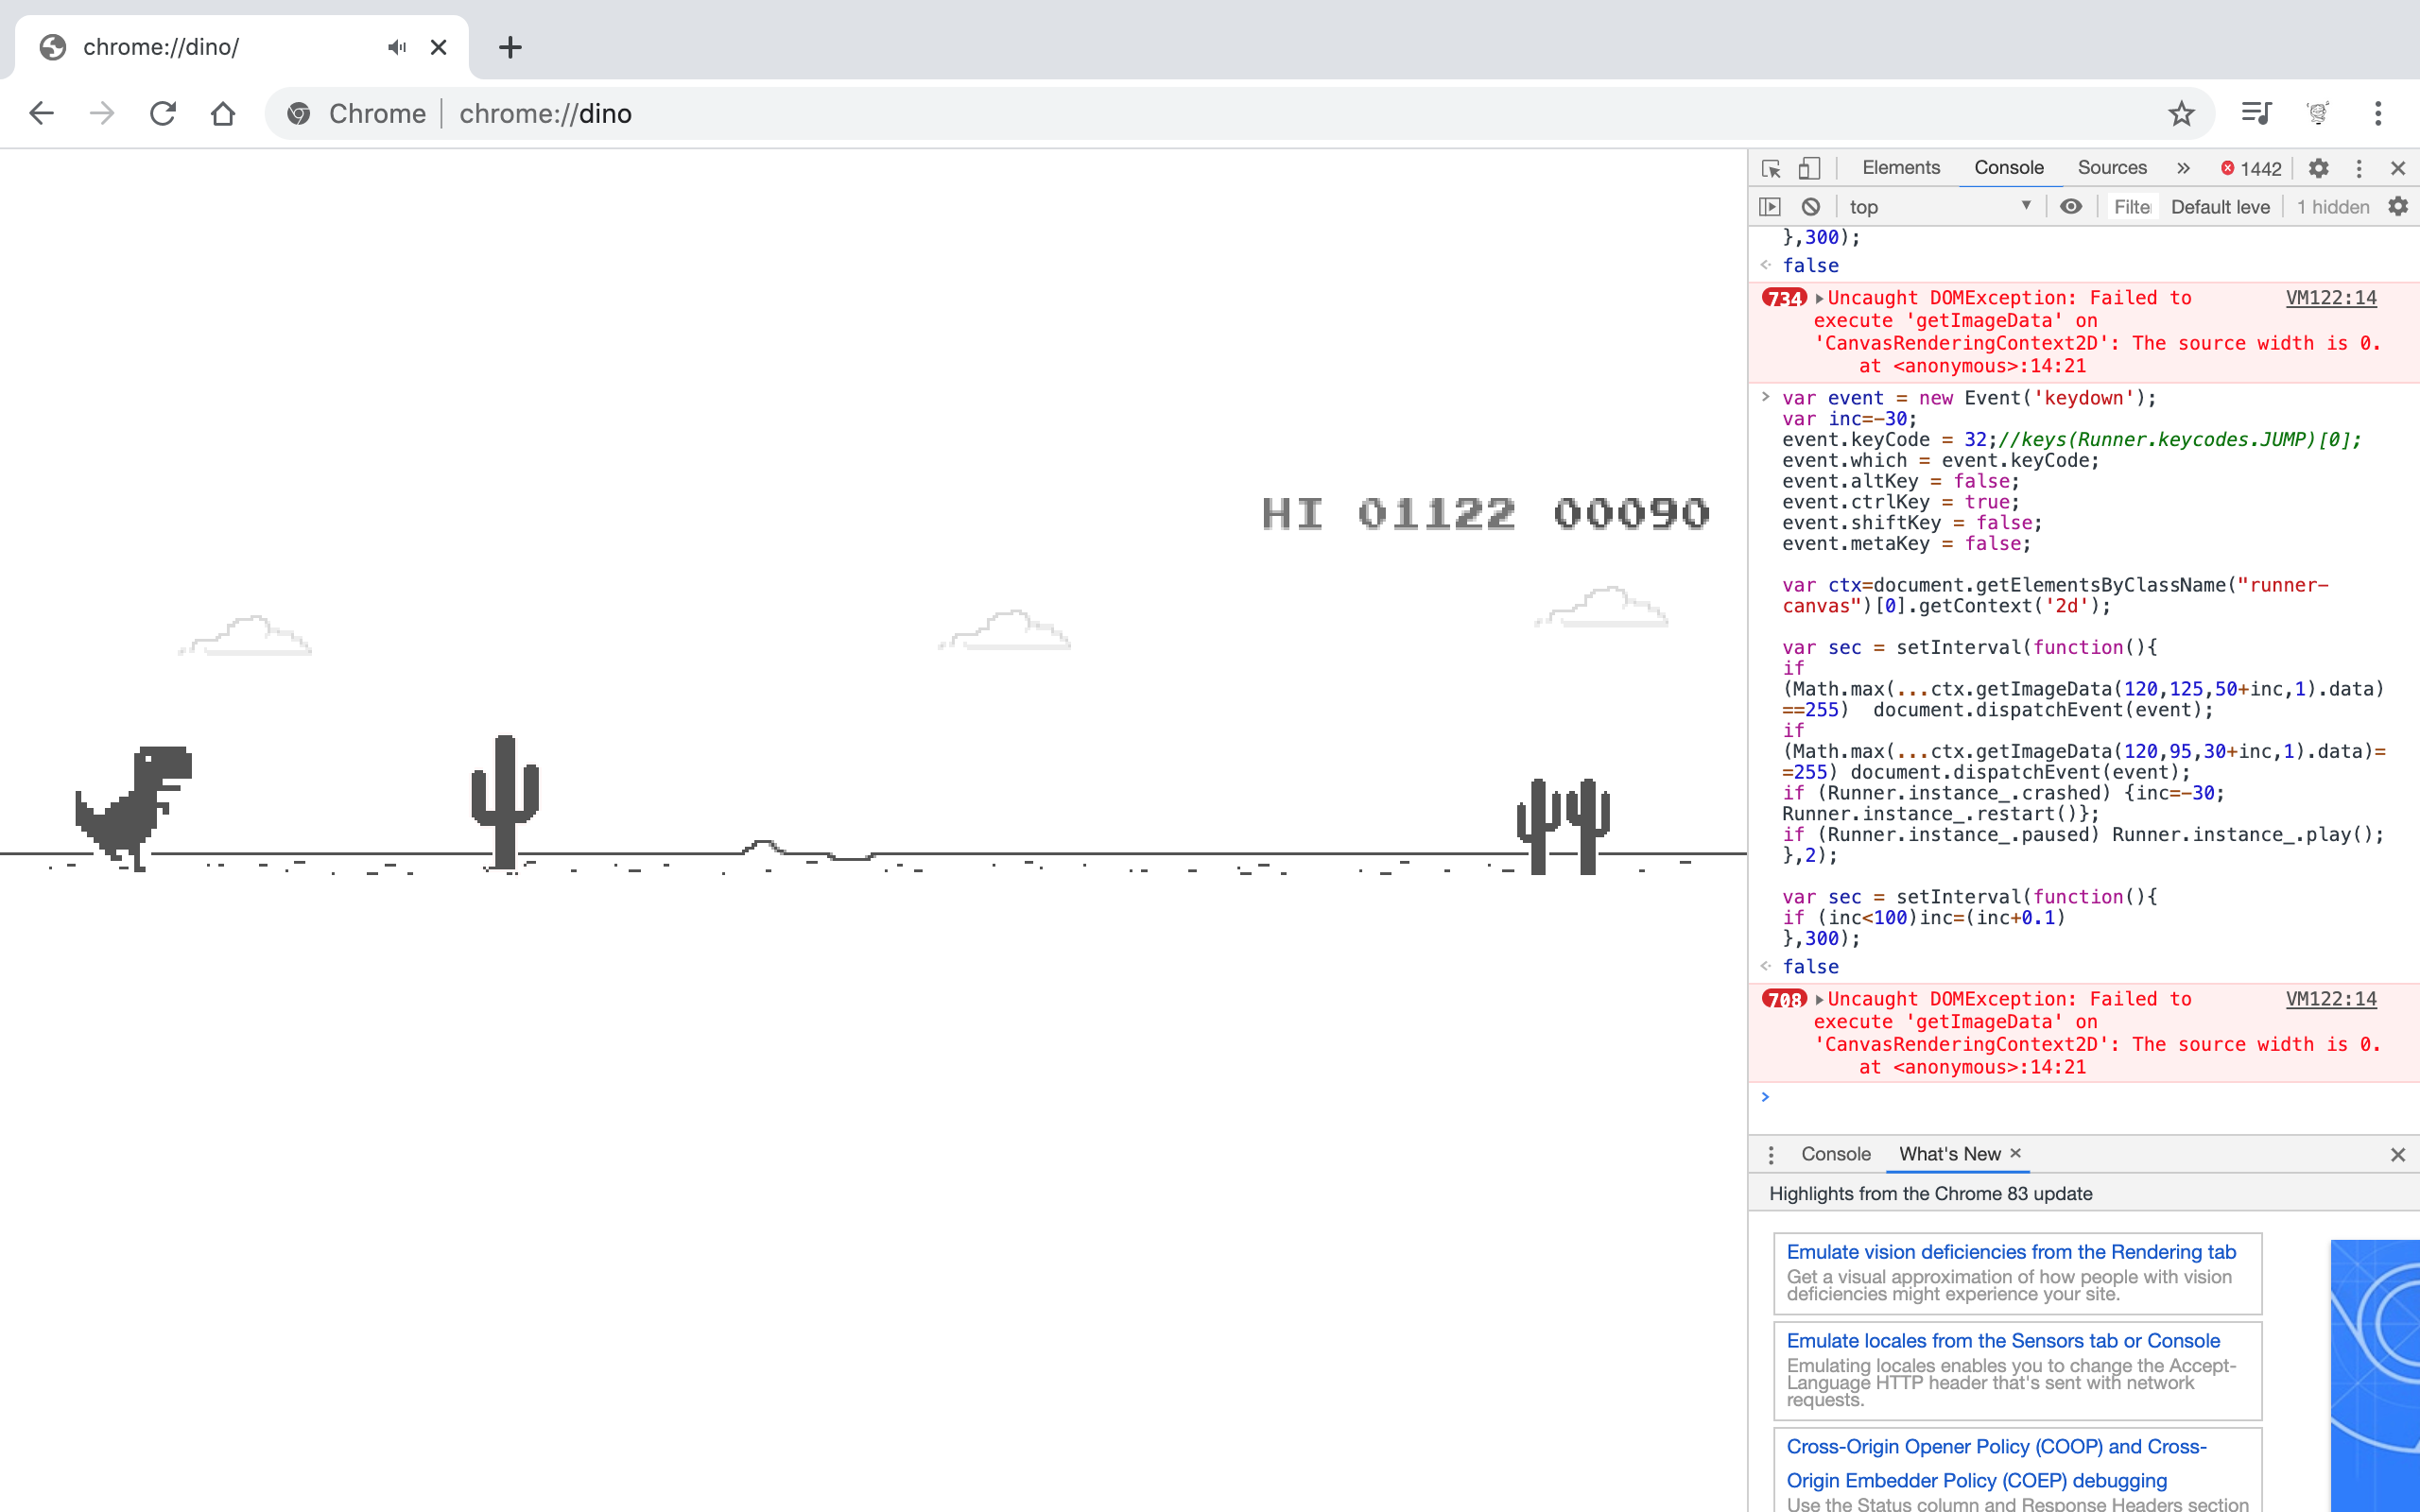Image resolution: width=2420 pixels, height=1512 pixels.
Task: Click the '1 hidden' messages label
Action: pyautogui.click(x=2332, y=207)
